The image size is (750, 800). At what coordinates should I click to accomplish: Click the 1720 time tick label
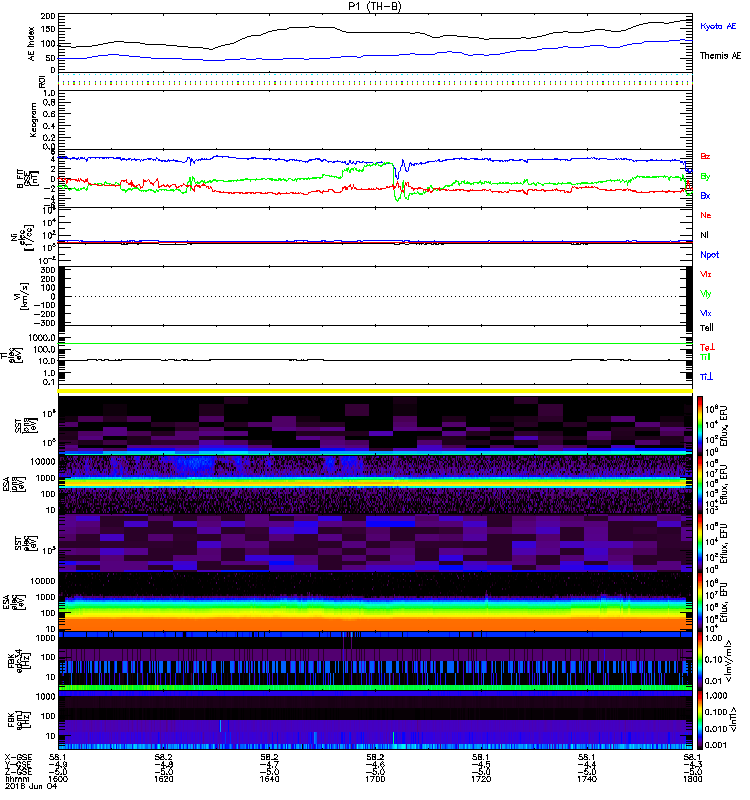(481, 779)
